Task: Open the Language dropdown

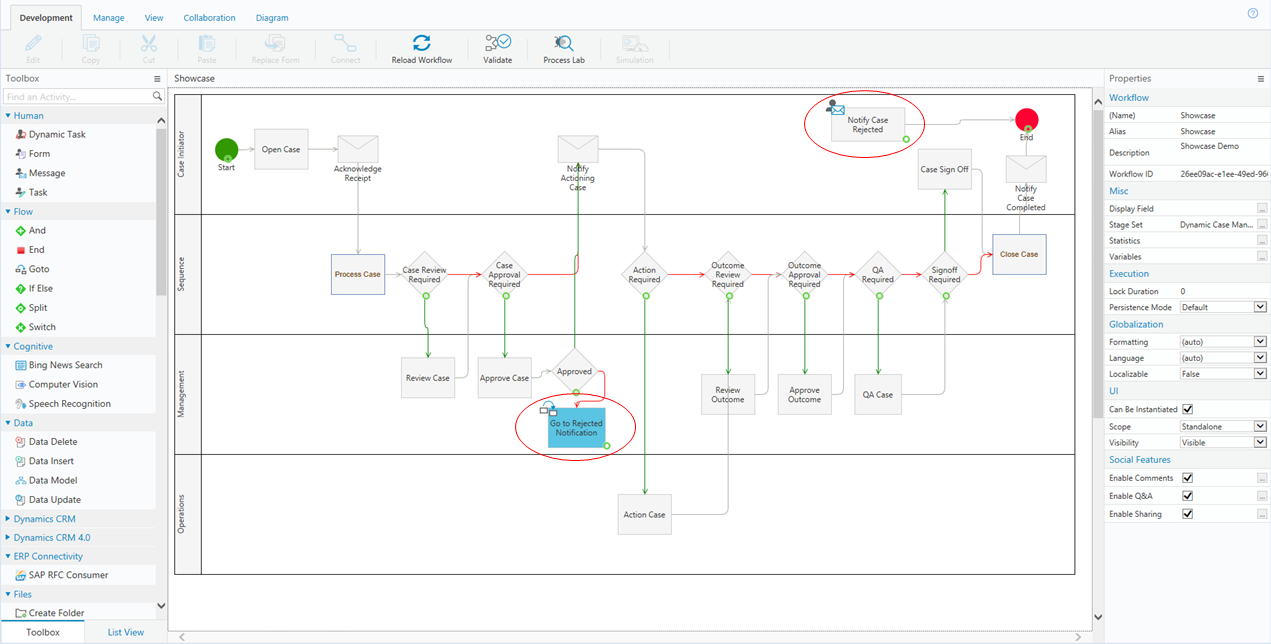Action: pyautogui.click(x=1260, y=358)
